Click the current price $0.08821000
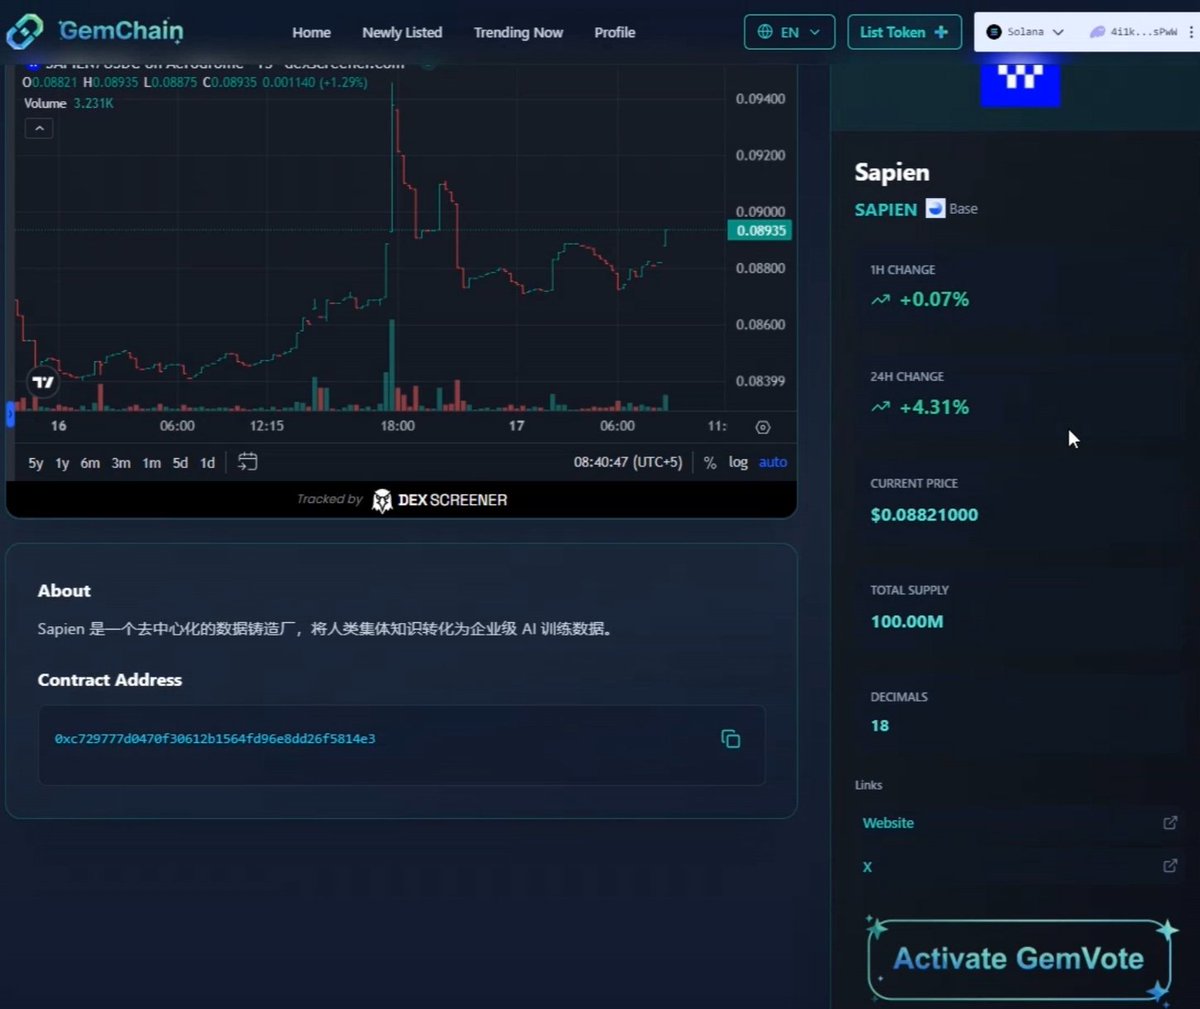This screenshot has height=1009, width=1200. tap(924, 515)
